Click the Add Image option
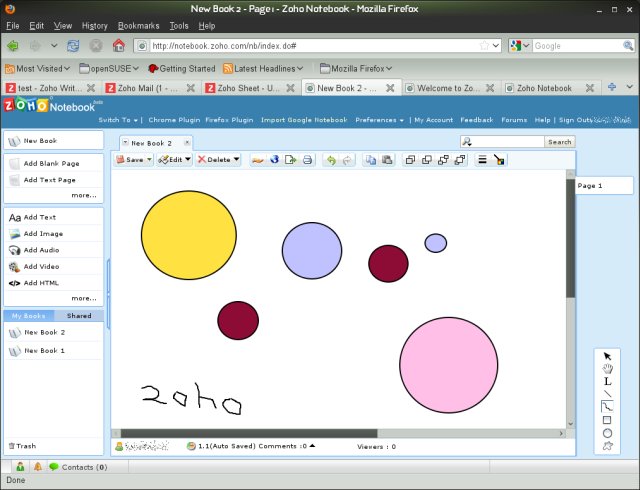This screenshot has height=490, width=640. (43, 234)
